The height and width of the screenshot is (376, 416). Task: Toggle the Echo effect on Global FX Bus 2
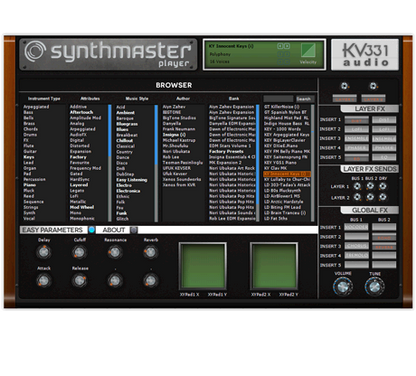click(x=384, y=237)
